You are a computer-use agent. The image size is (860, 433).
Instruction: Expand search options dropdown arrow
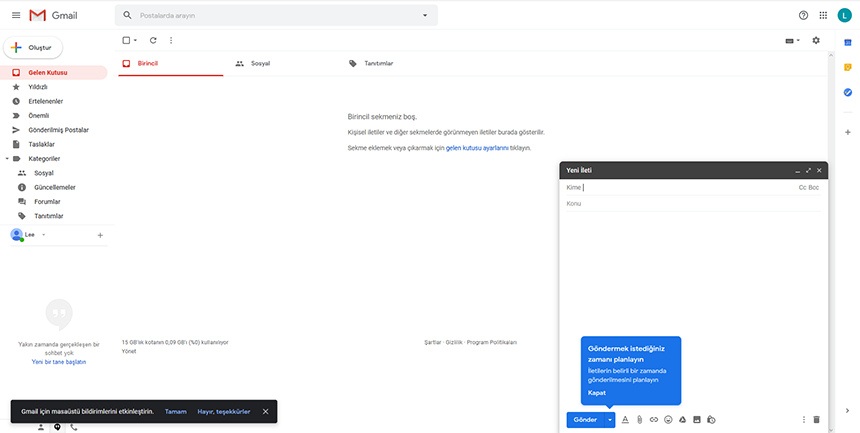(425, 15)
